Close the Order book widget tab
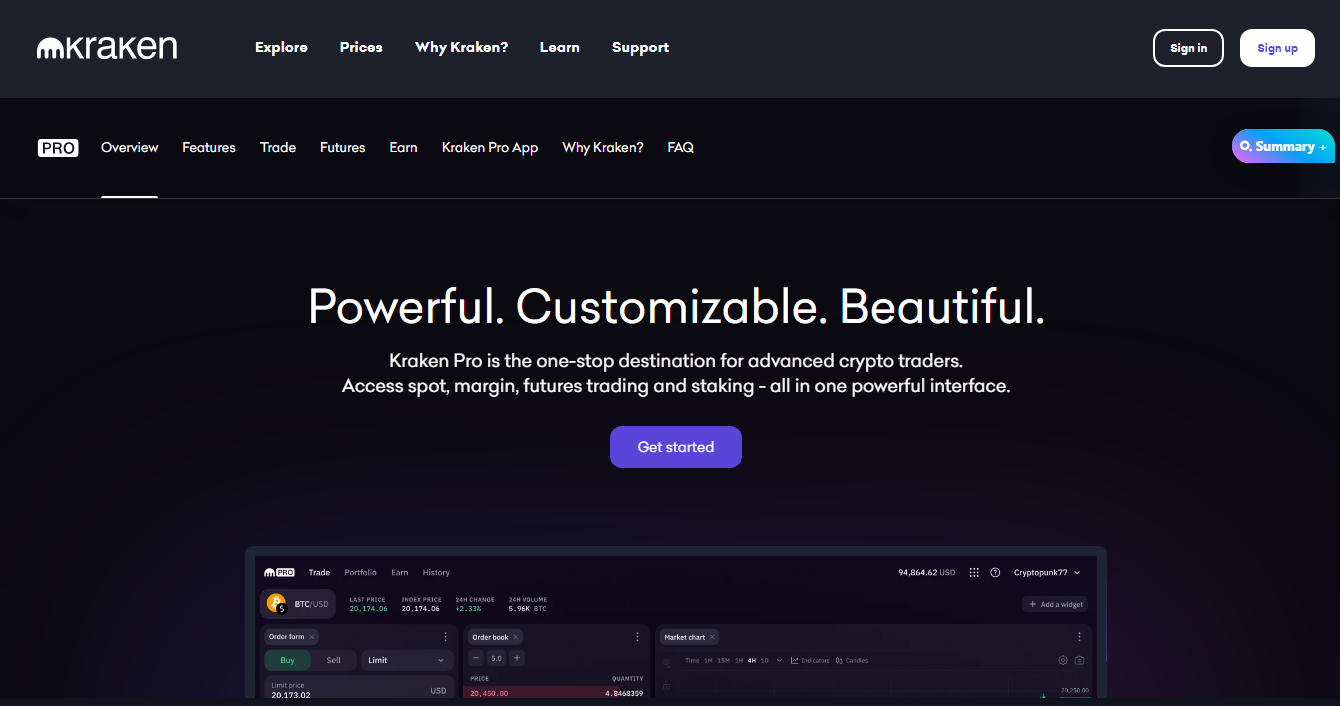The image size is (1340, 706). point(516,637)
